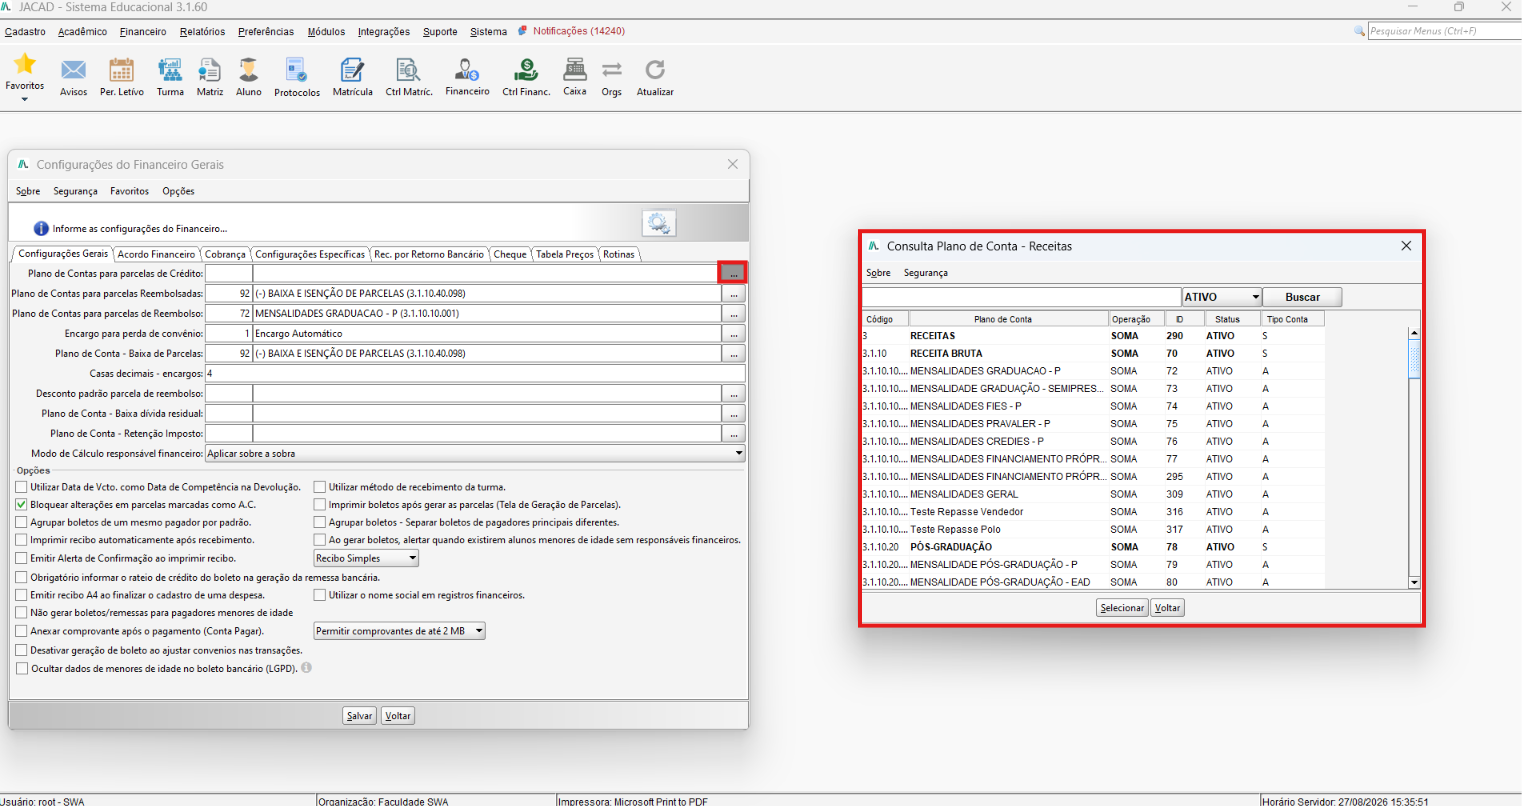Open the Turma toolbar icon
The height and width of the screenshot is (806, 1522).
pyautogui.click(x=170, y=70)
